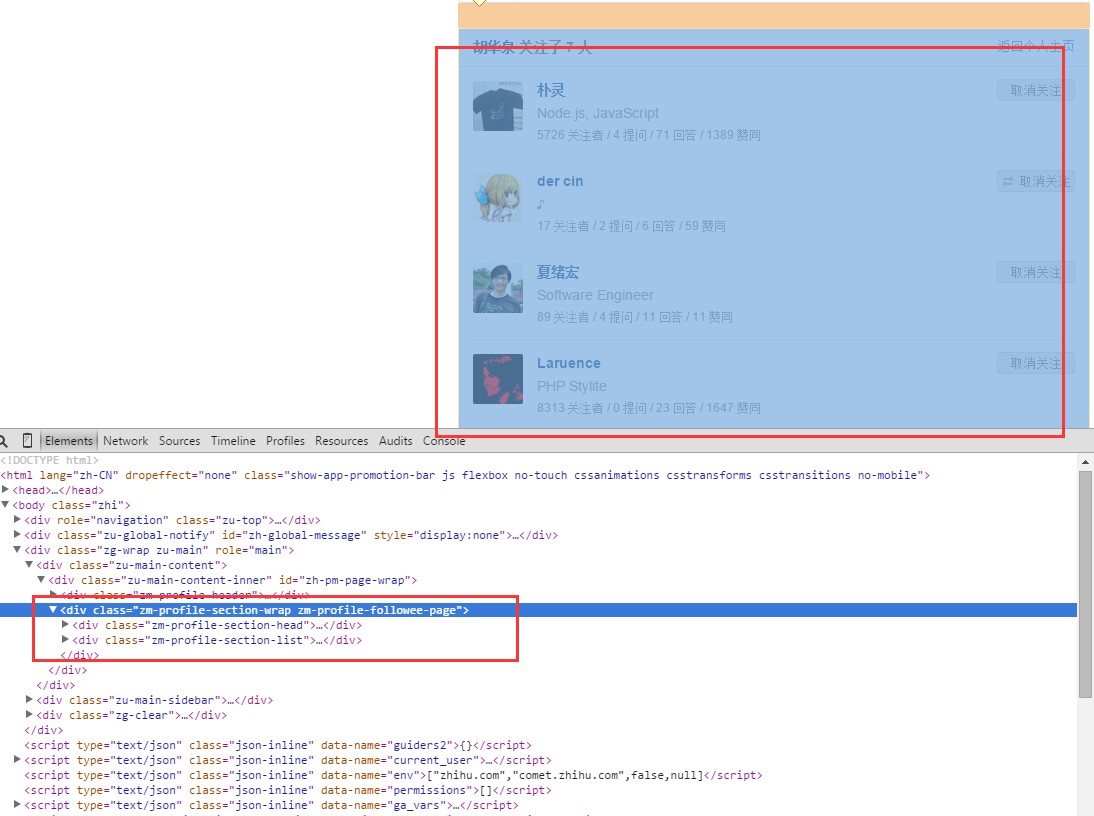Expand the zu-top navigation div
The image size is (1094, 816).
point(17,520)
